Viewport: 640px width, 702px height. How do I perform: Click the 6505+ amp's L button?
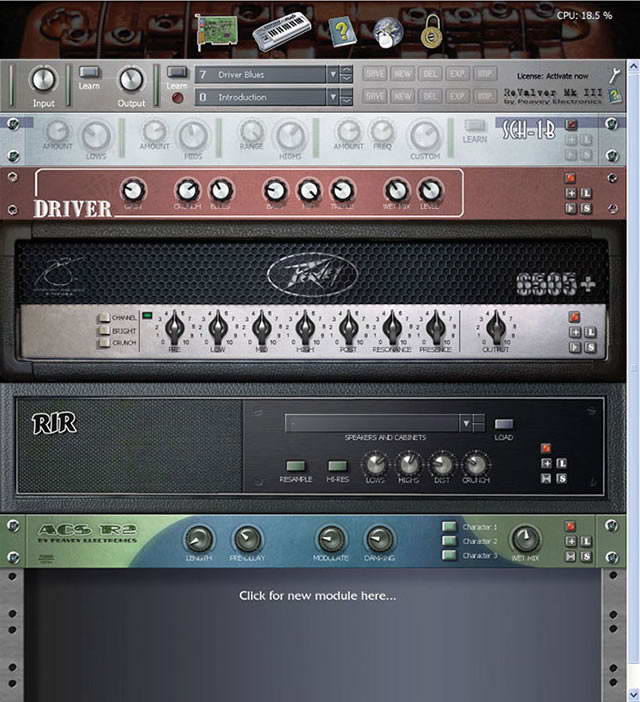pos(590,333)
